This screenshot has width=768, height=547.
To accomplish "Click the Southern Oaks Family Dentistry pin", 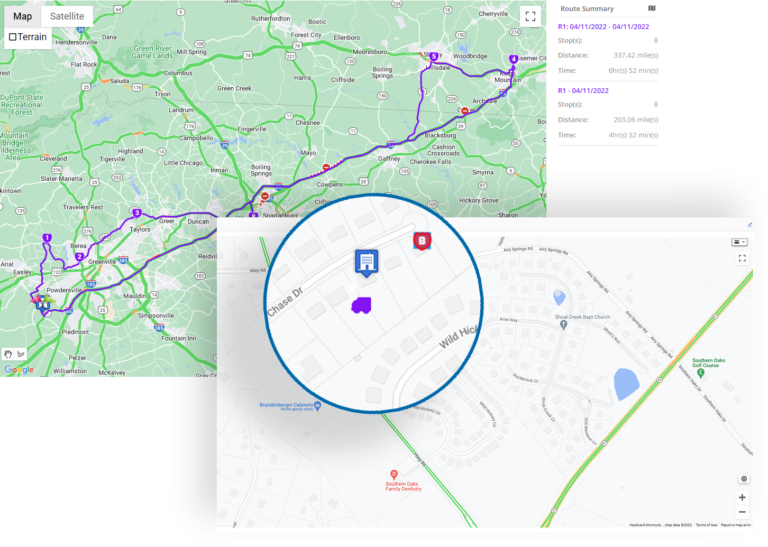I will pyautogui.click(x=394, y=475).
